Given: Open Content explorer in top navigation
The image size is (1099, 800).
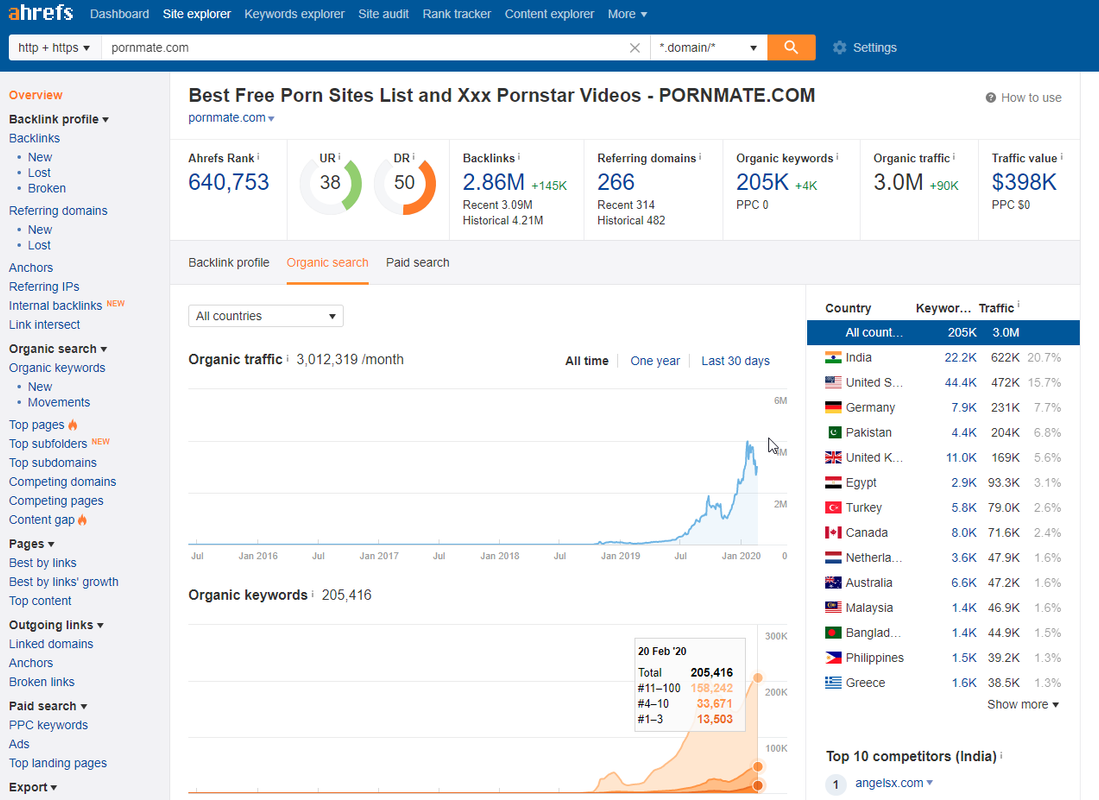Looking at the screenshot, I should pos(550,14).
